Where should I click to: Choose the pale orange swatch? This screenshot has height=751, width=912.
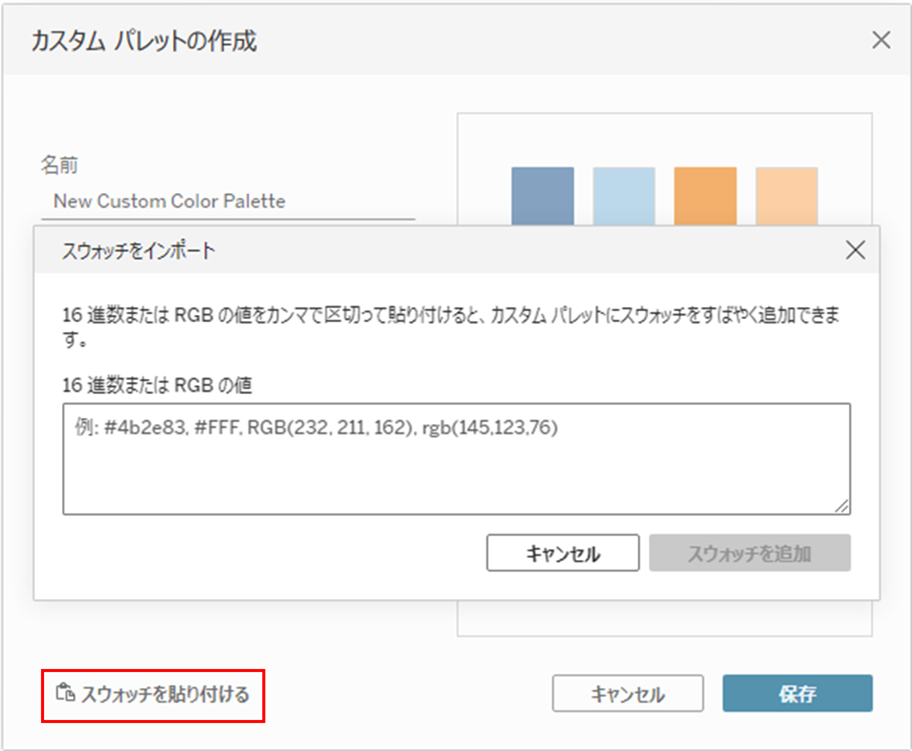tap(787, 196)
